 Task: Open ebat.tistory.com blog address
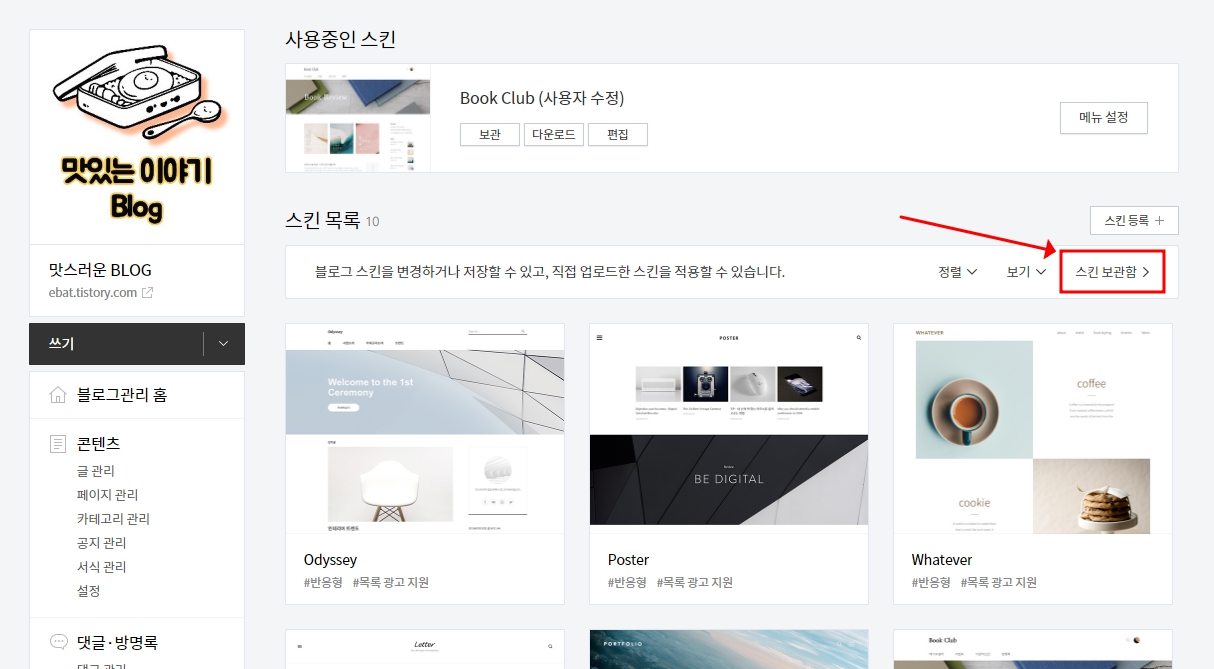click(x=92, y=293)
